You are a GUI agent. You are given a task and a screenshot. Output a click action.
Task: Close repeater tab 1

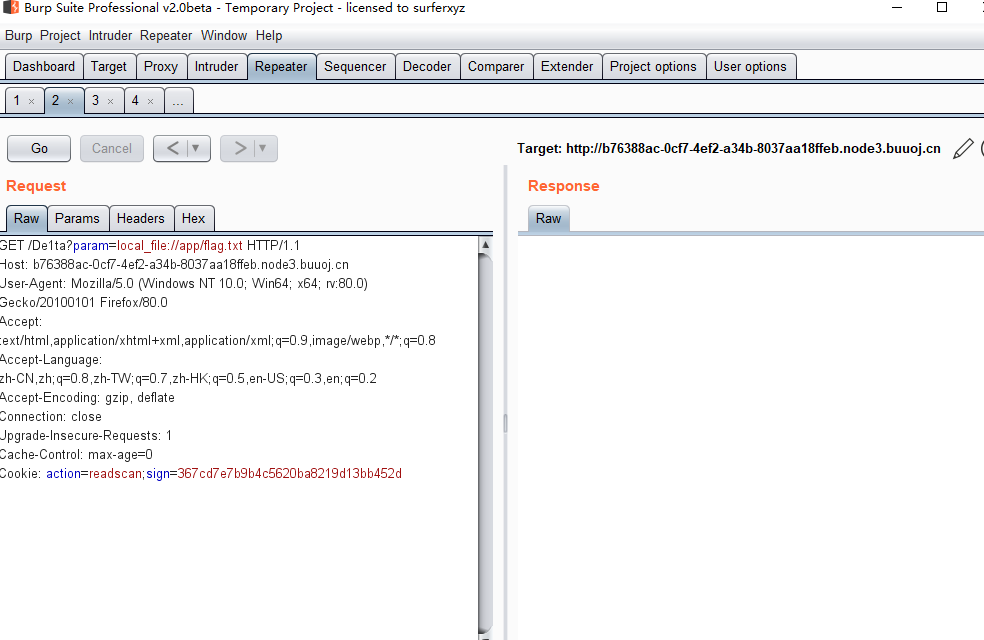tap(31, 101)
